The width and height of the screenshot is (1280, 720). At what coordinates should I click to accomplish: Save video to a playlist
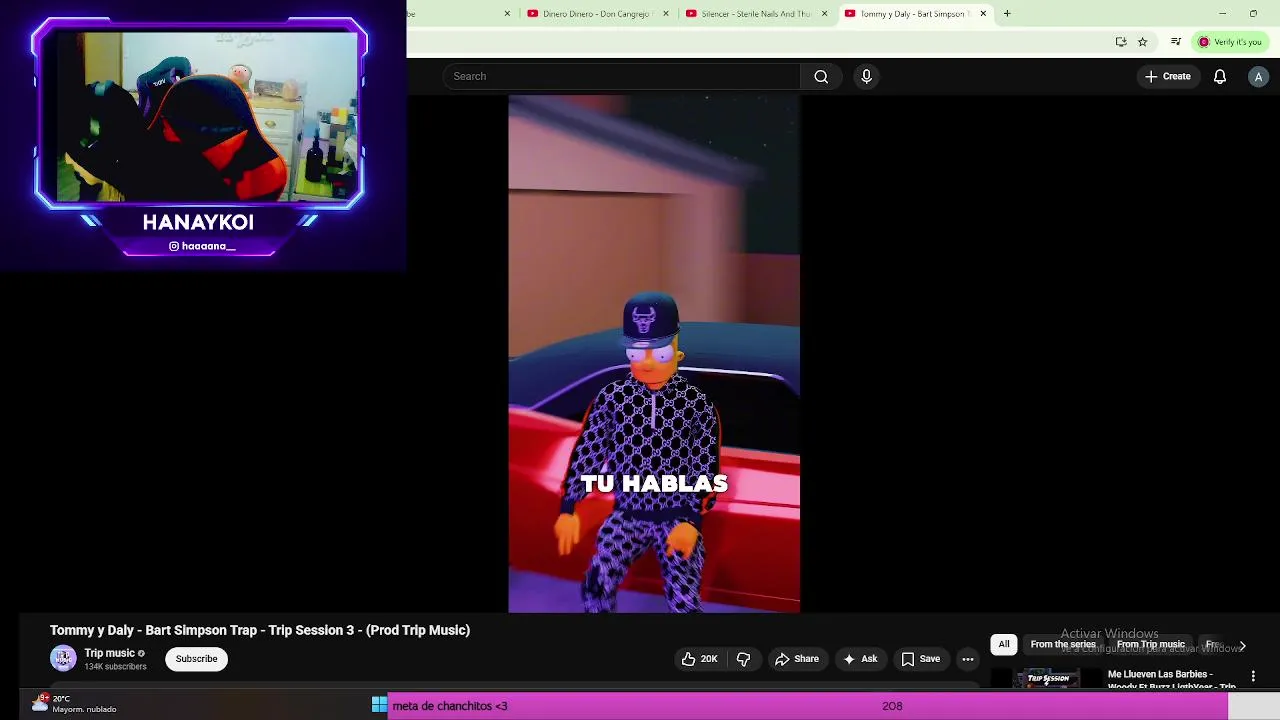(x=920, y=659)
